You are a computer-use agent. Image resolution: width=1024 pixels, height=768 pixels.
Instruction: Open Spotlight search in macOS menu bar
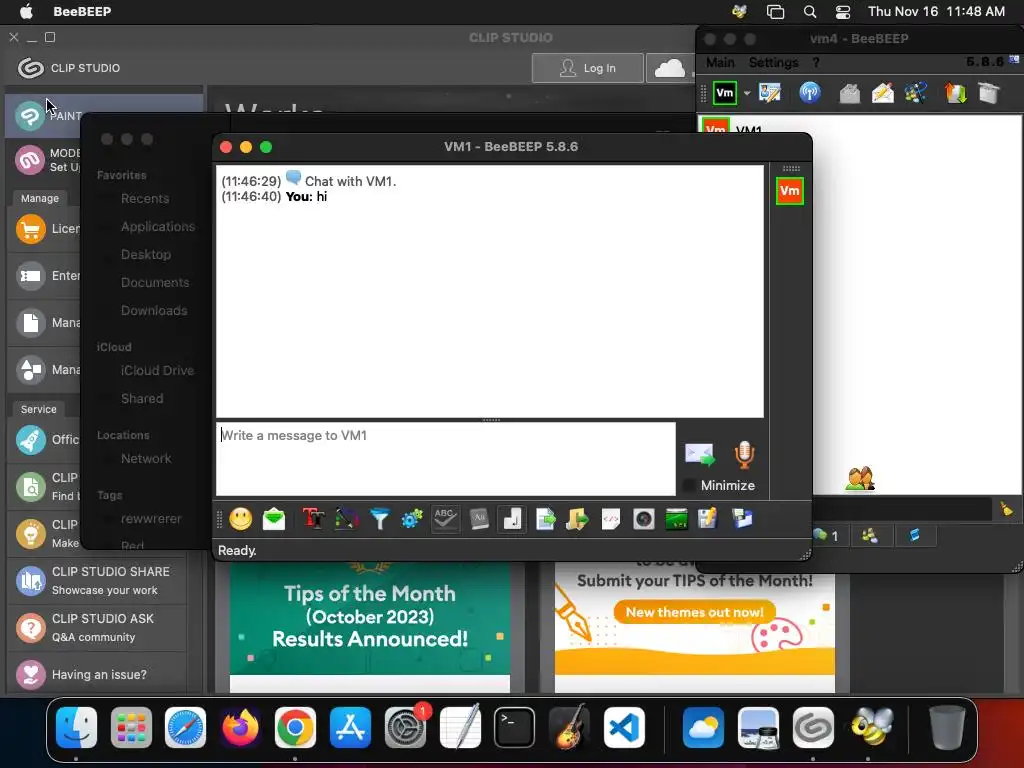click(x=810, y=12)
